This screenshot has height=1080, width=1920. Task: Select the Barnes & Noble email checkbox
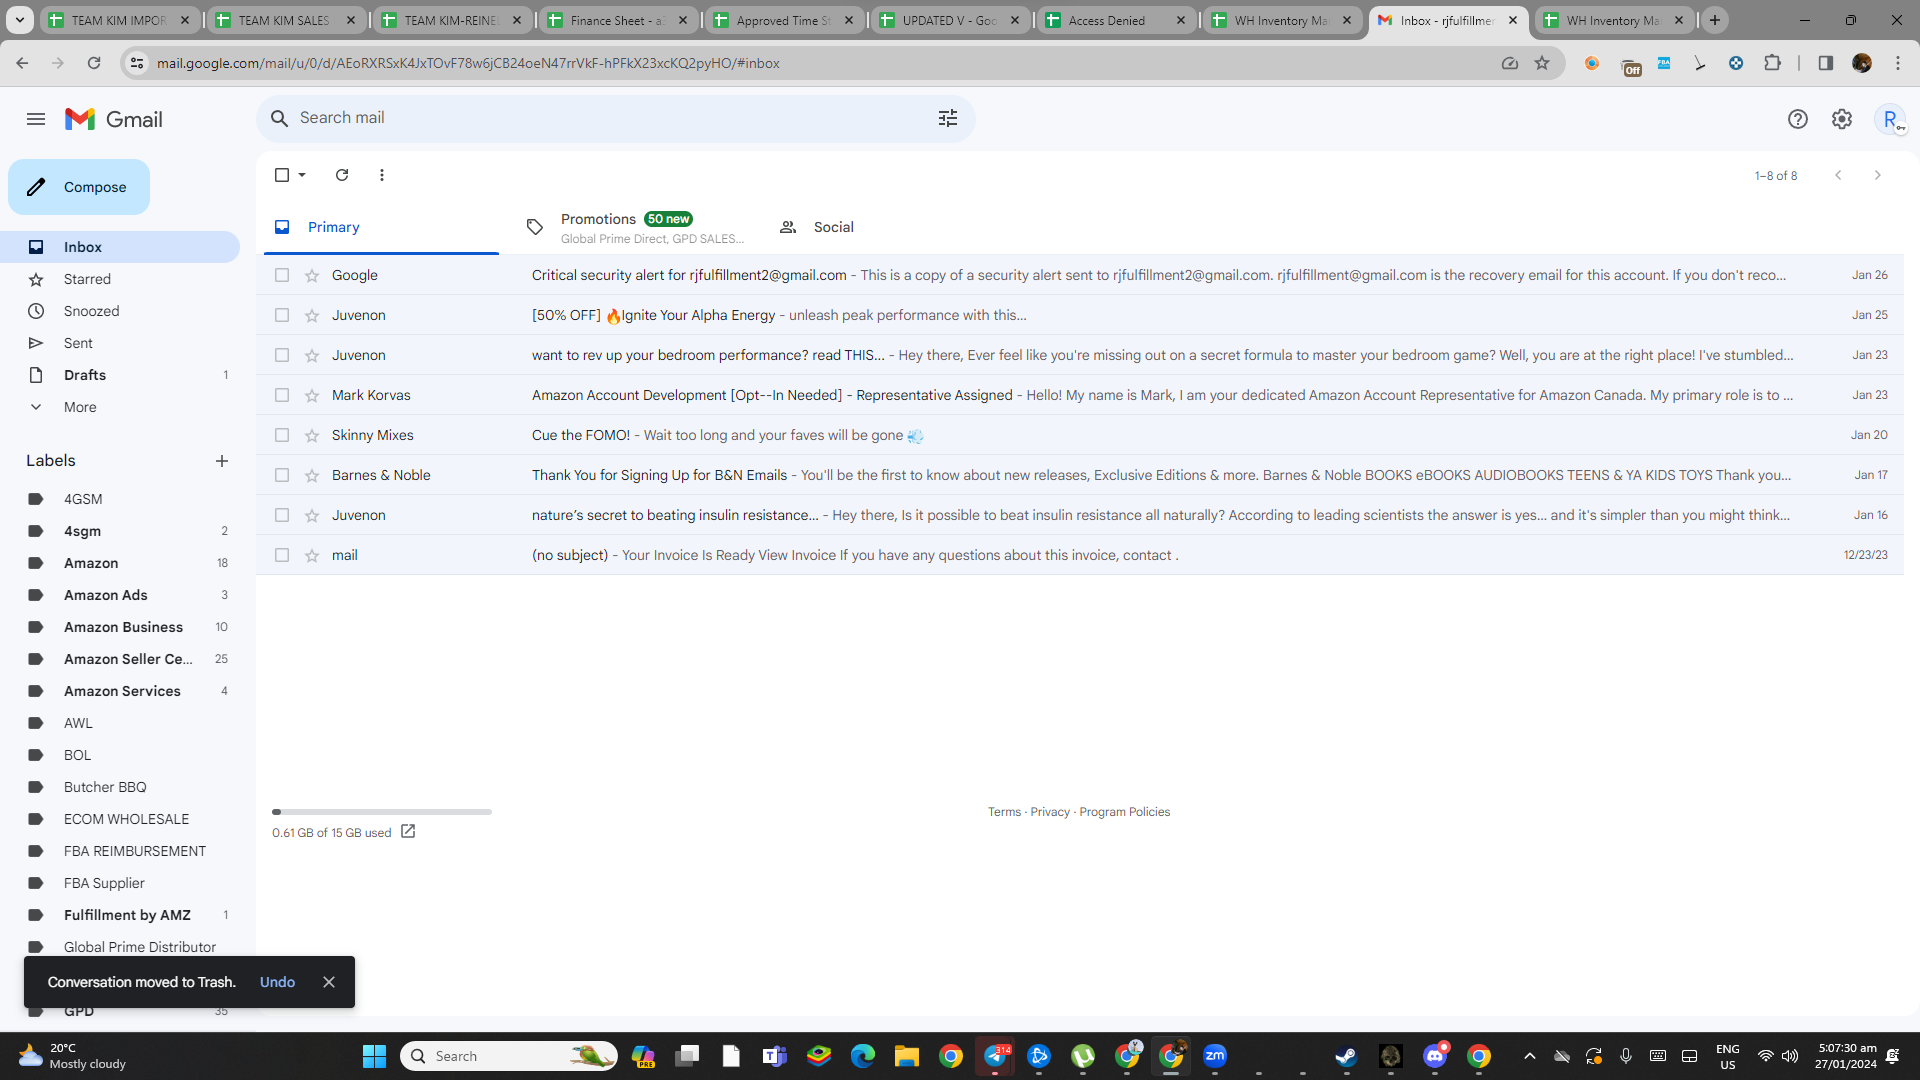(x=282, y=475)
